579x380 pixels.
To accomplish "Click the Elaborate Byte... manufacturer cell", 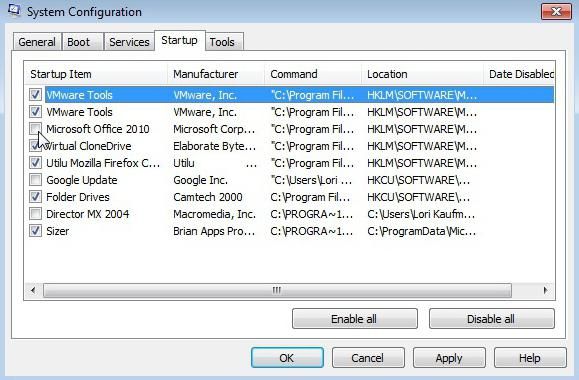I will tap(215, 146).
